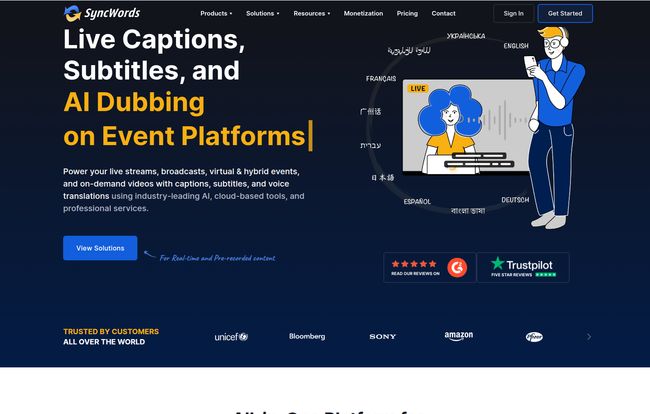Click the FRANÇAIS language label
650x414 pixels.
[381, 78]
